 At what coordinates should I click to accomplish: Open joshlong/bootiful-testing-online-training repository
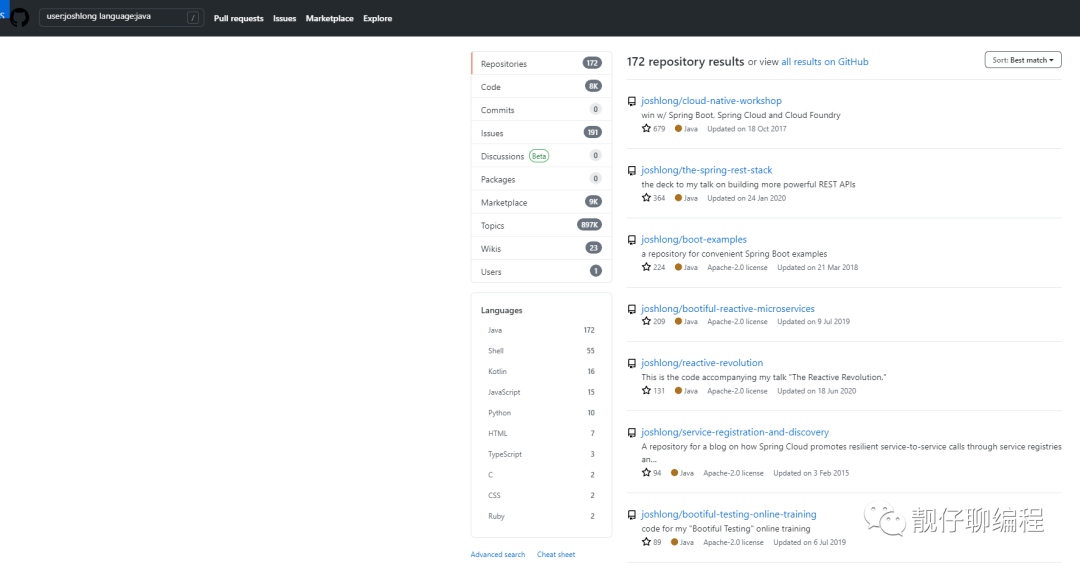click(729, 514)
